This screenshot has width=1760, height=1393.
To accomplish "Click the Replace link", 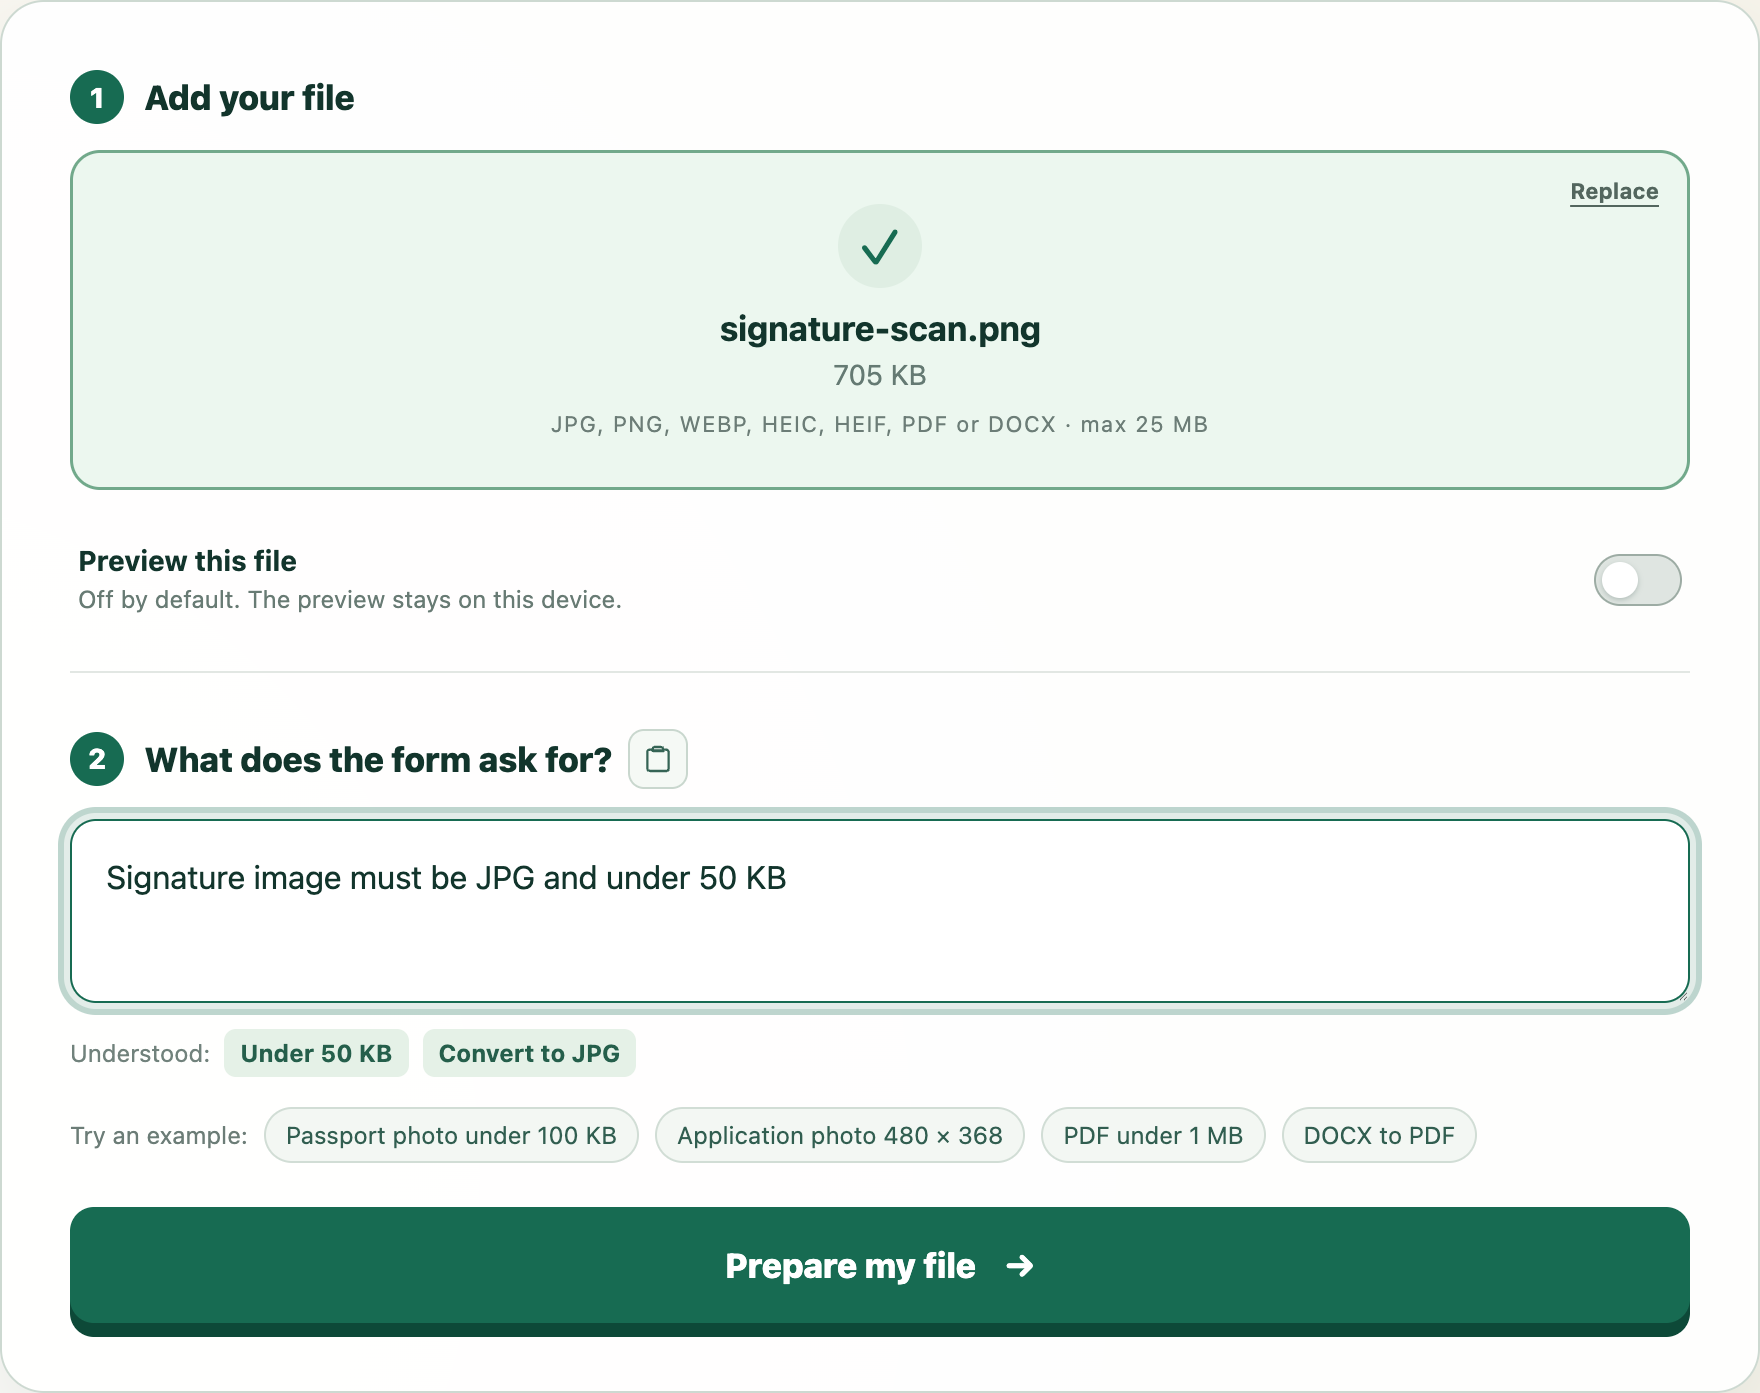I will point(1614,191).
